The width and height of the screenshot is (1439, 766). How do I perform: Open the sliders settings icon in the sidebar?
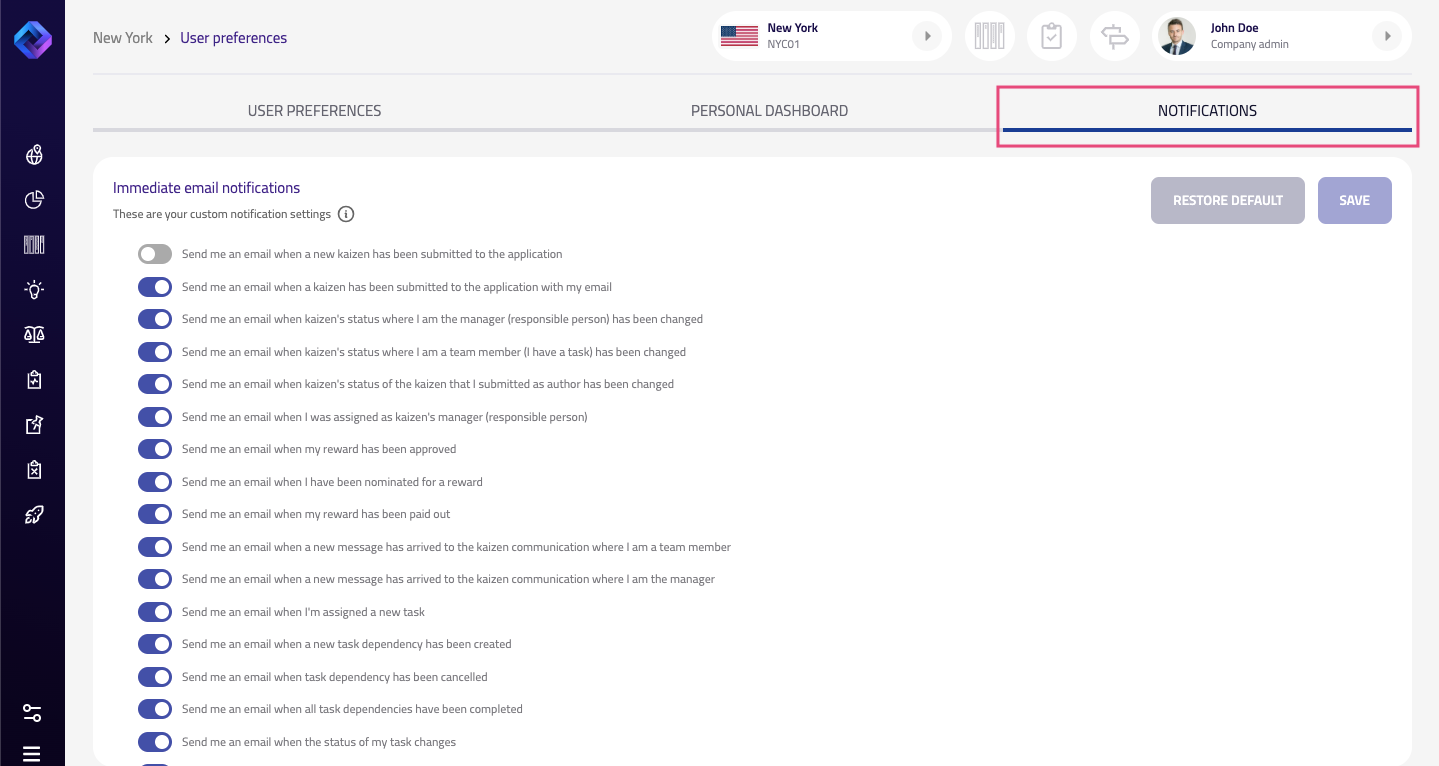pyautogui.click(x=32, y=713)
